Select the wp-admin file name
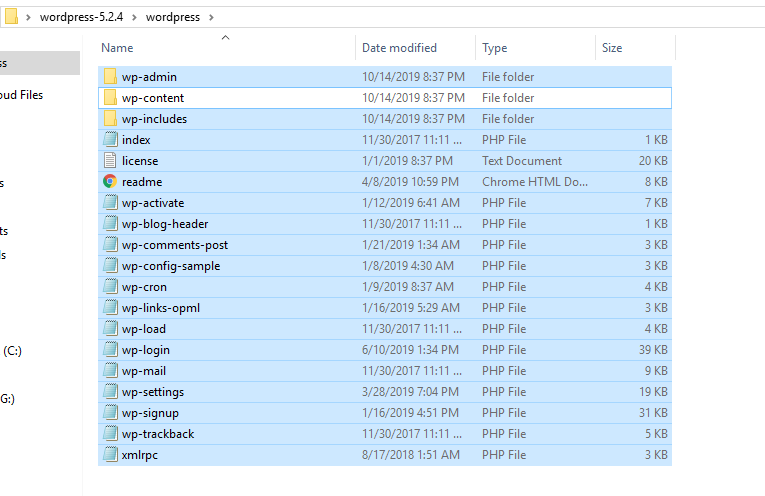The height and width of the screenshot is (496, 765). coord(149,77)
